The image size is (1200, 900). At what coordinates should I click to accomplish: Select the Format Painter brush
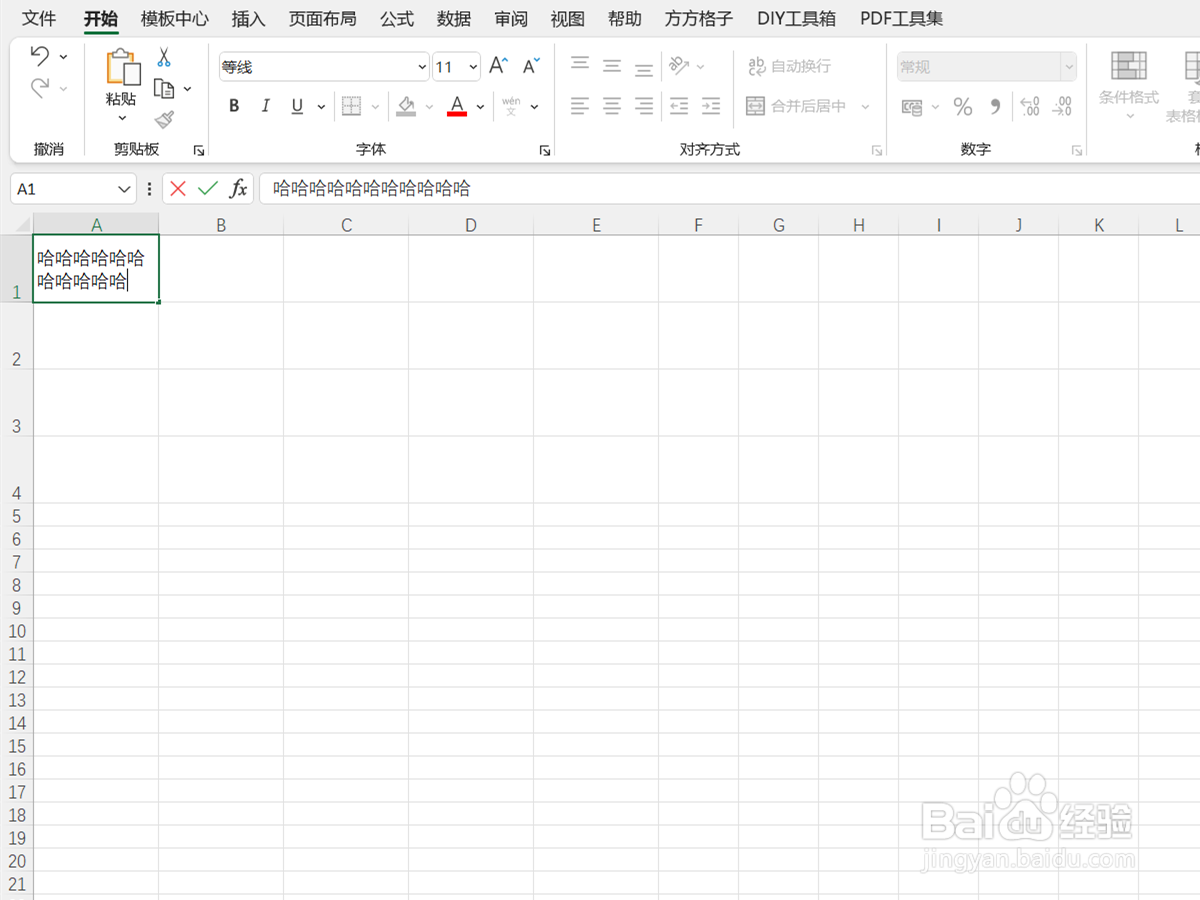tap(164, 120)
